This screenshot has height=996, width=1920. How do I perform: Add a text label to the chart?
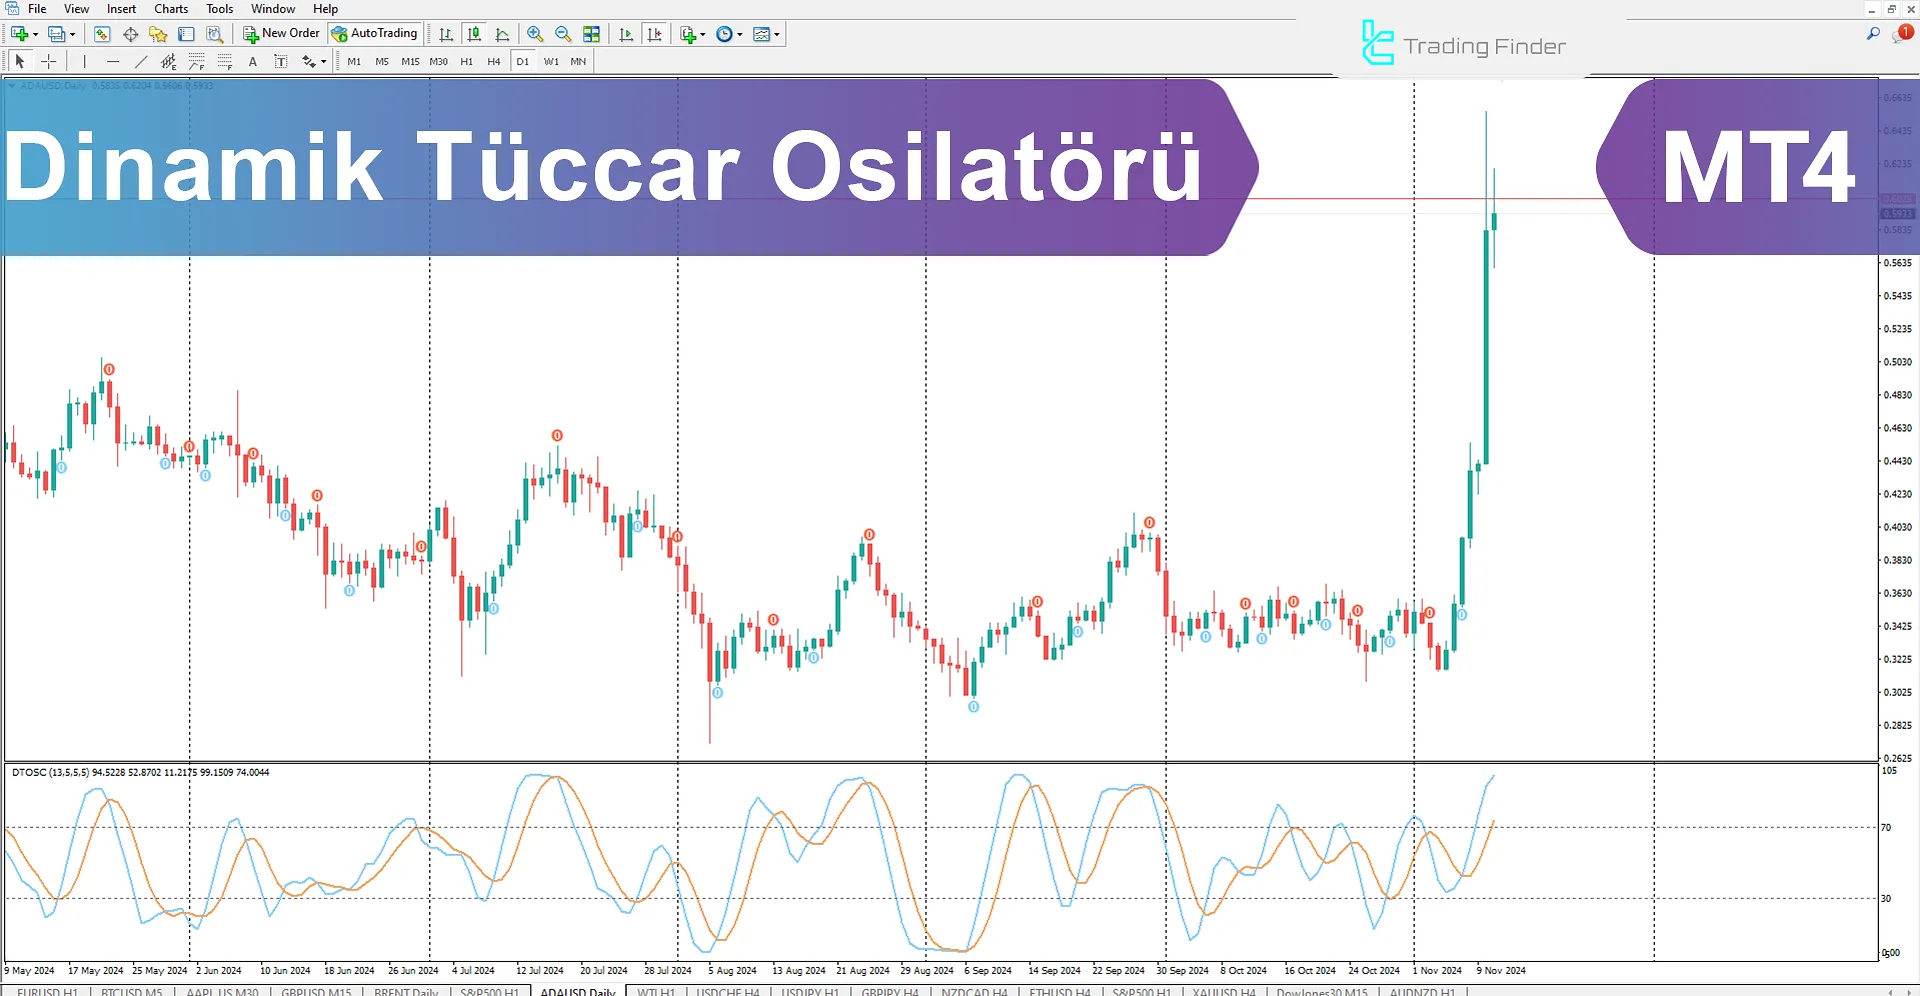pyautogui.click(x=281, y=61)
